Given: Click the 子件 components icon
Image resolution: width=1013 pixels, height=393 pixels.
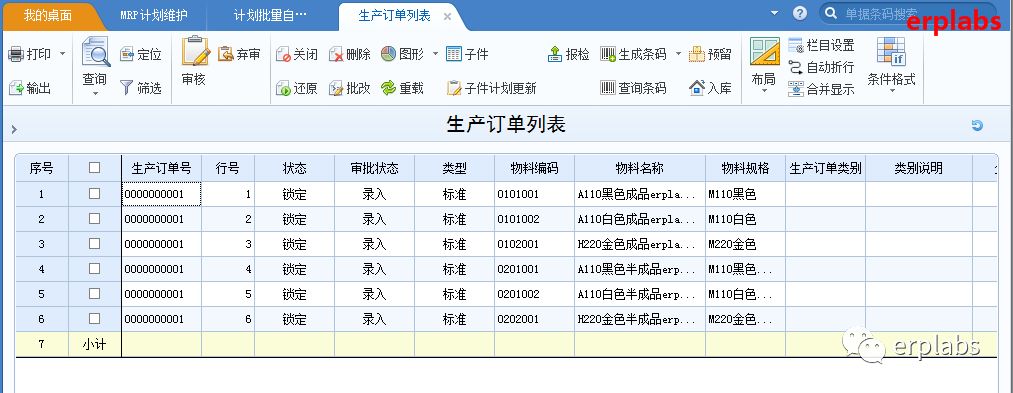Looking at the screenshot, I should (x=454, y=54).
